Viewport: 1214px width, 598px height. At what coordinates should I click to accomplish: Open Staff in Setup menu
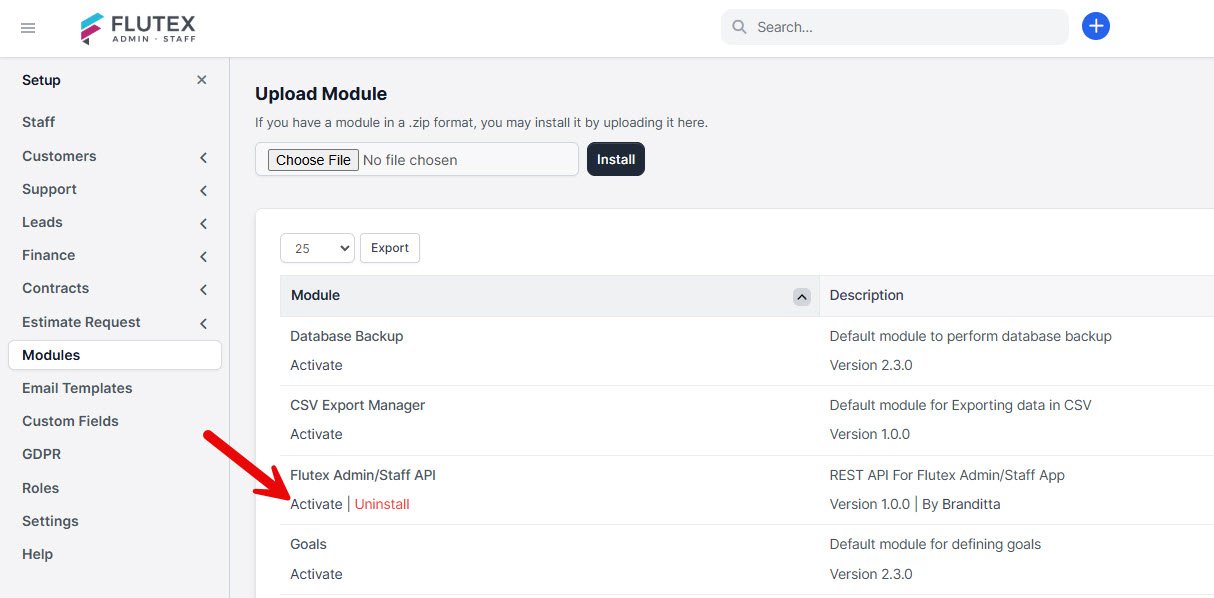click(x=39, y=122)
